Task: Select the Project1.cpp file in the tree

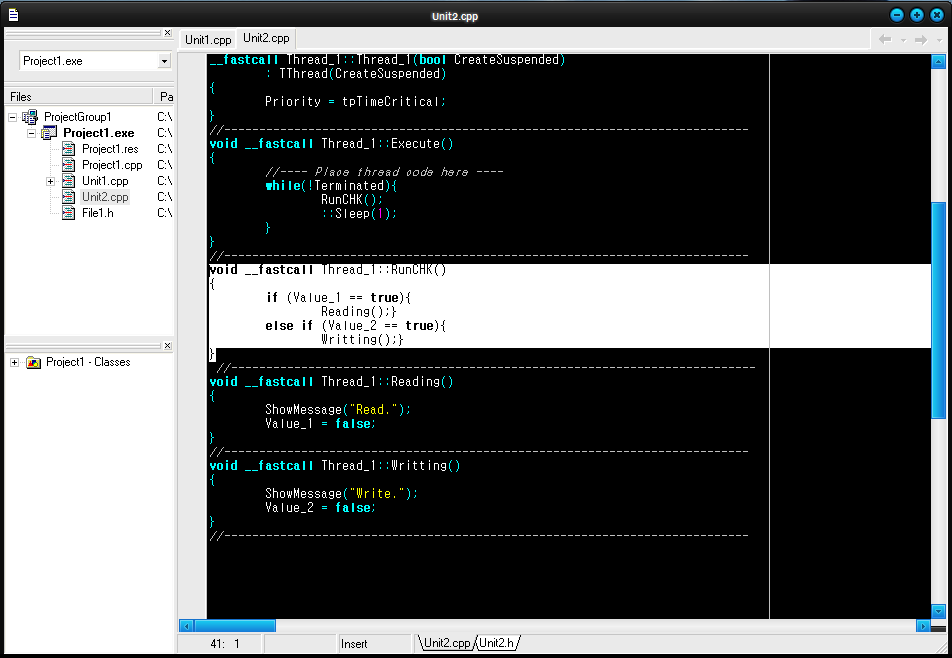Action: (x=111, y=165)
